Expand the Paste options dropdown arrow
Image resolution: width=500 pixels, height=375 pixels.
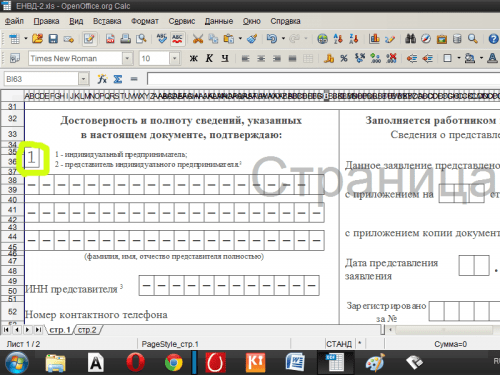coord(240,39)
